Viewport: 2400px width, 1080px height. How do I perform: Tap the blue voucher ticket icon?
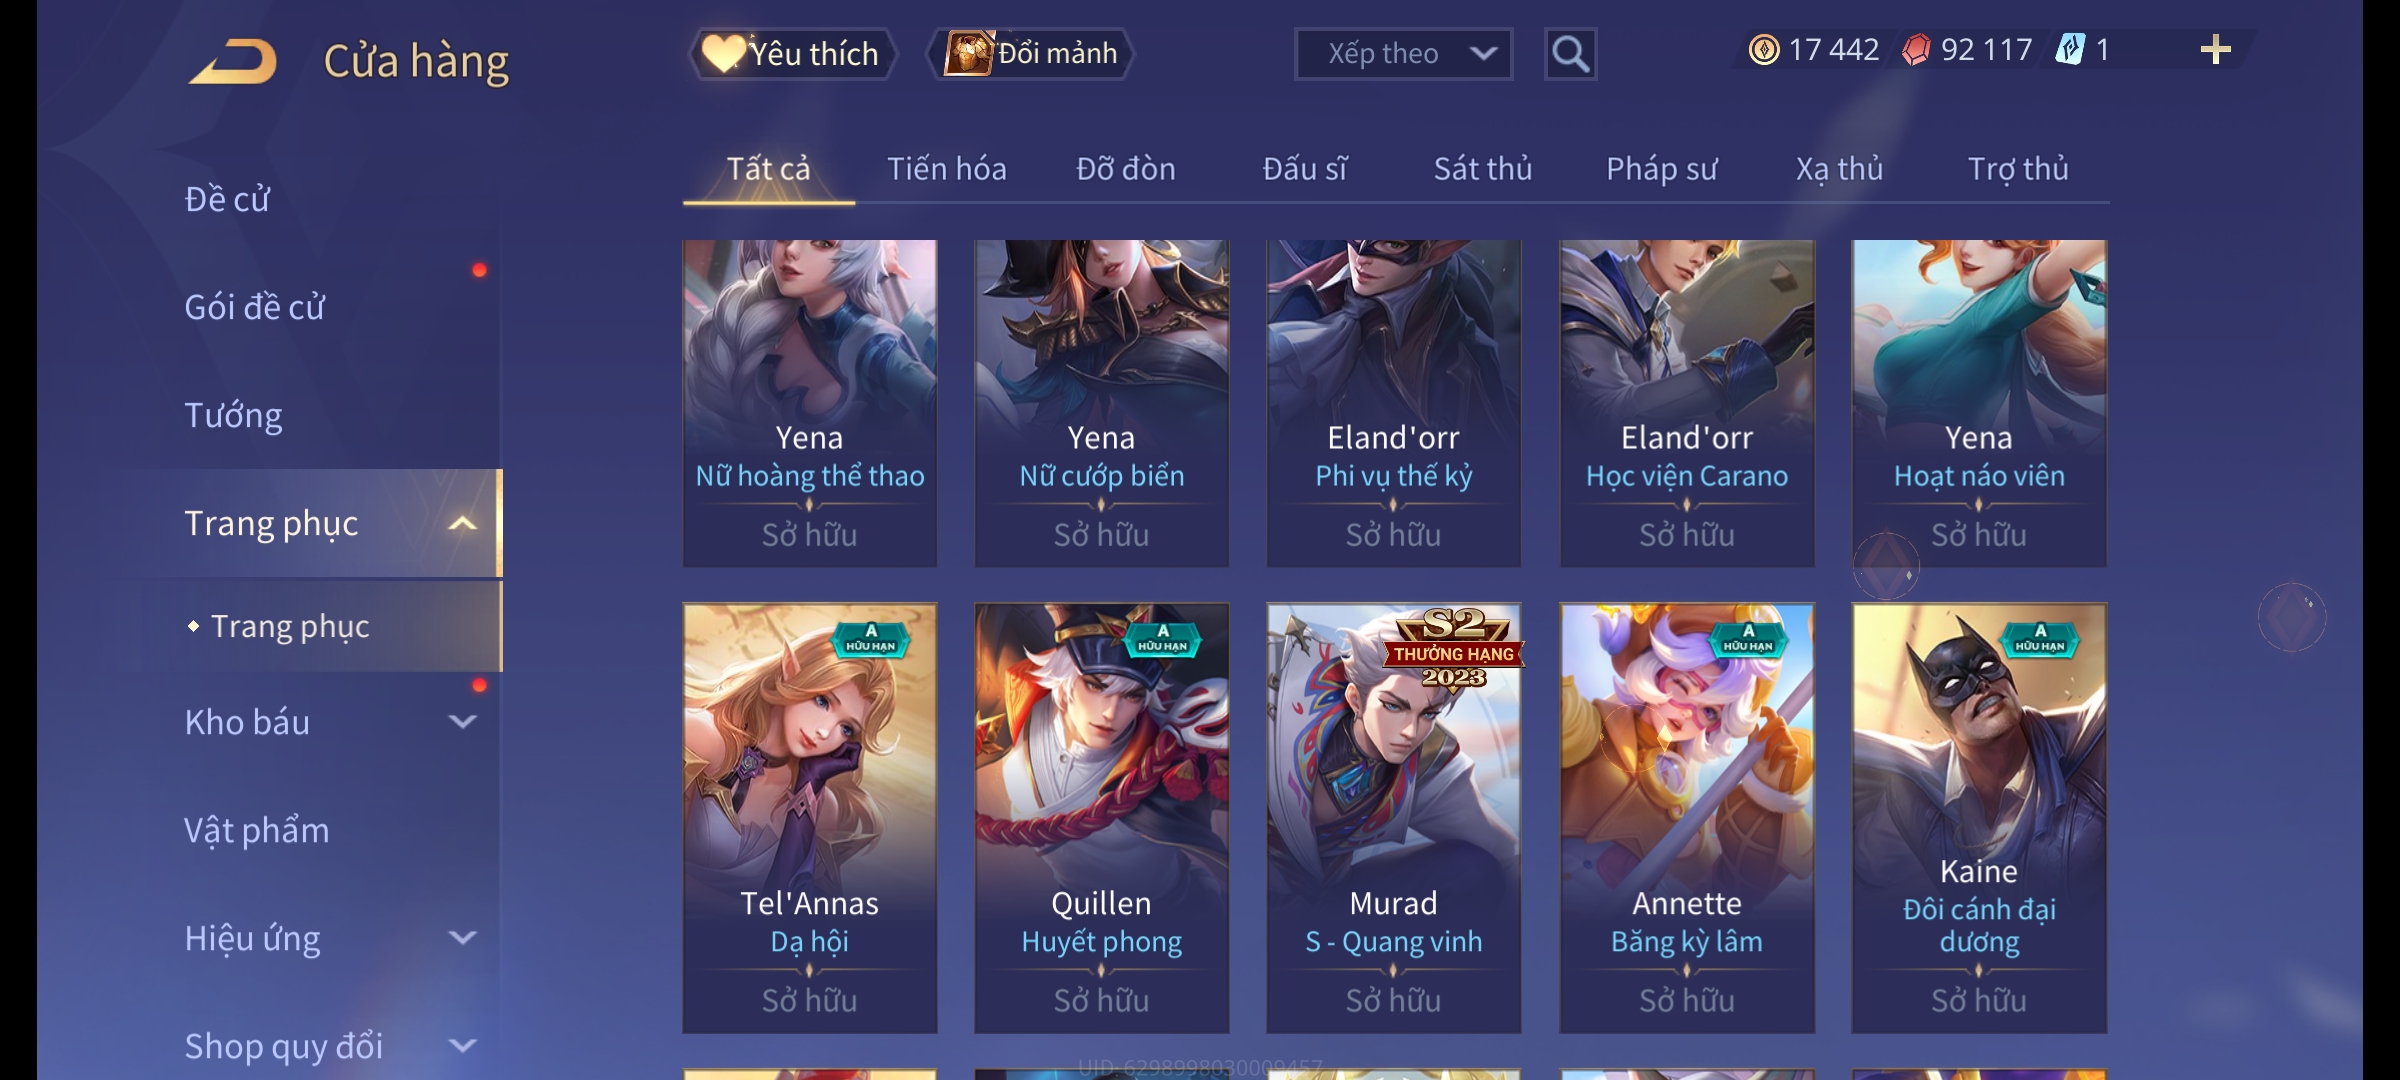[x=2070, y=50]
